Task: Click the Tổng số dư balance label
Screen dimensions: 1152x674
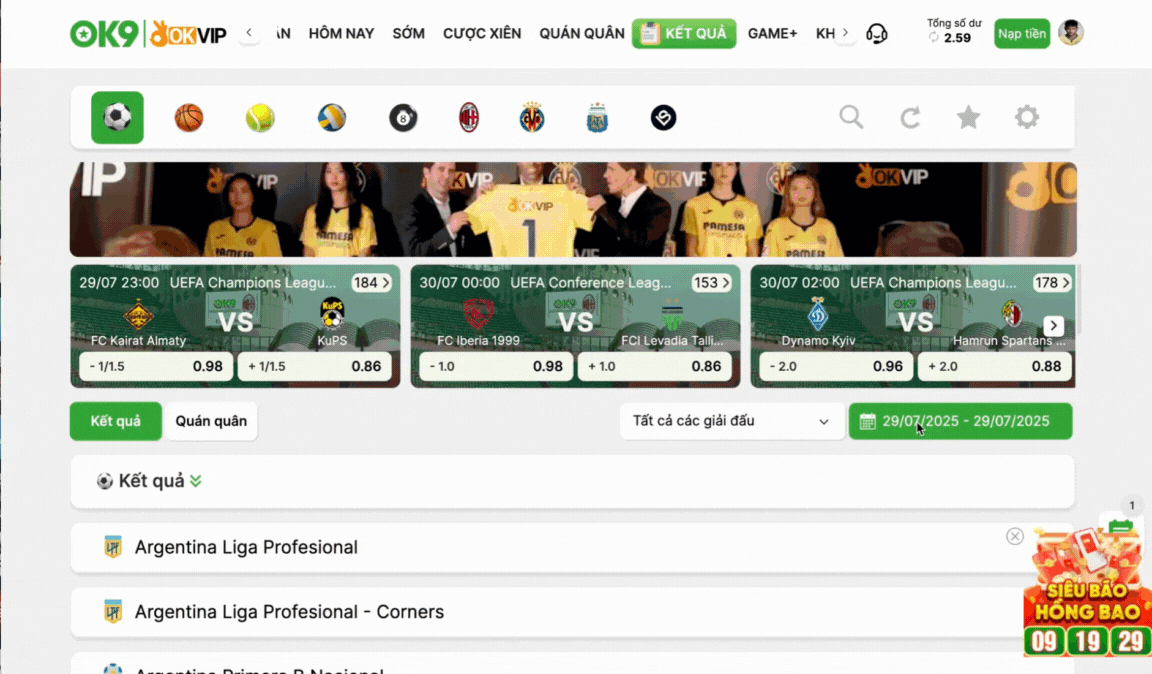Action: [954, 24]
